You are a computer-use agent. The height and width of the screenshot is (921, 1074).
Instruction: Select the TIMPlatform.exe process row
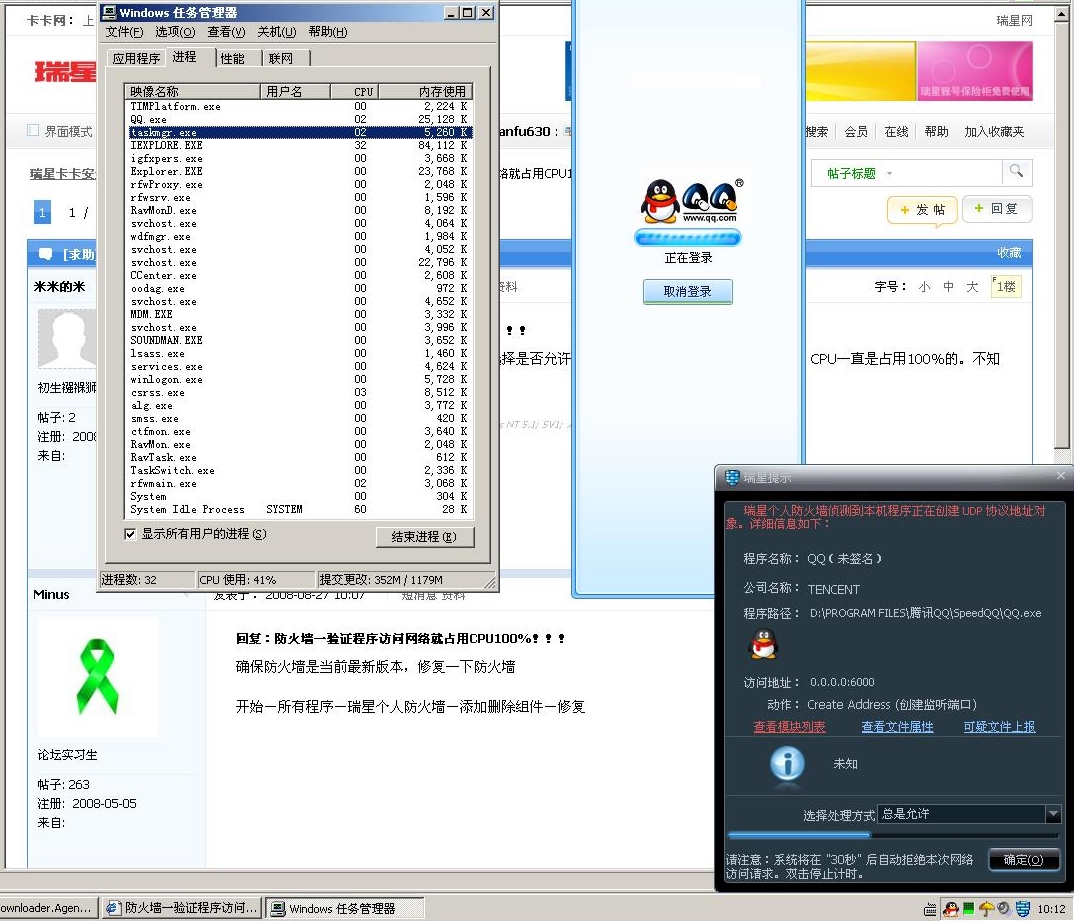[299, 106]
